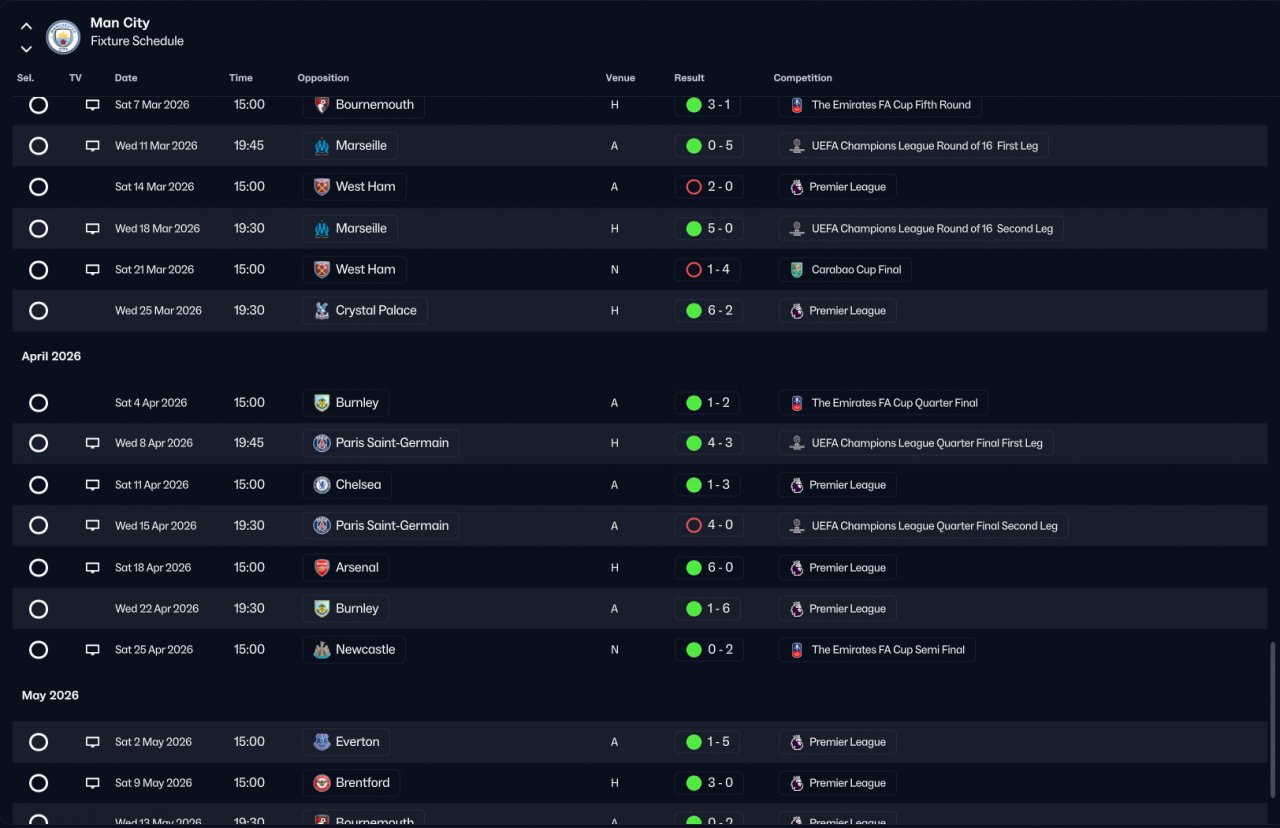The width and height of the screenshot is (1280, 828).
Task: Select the Chelsea fixture radio button
Action: [38, 485]
